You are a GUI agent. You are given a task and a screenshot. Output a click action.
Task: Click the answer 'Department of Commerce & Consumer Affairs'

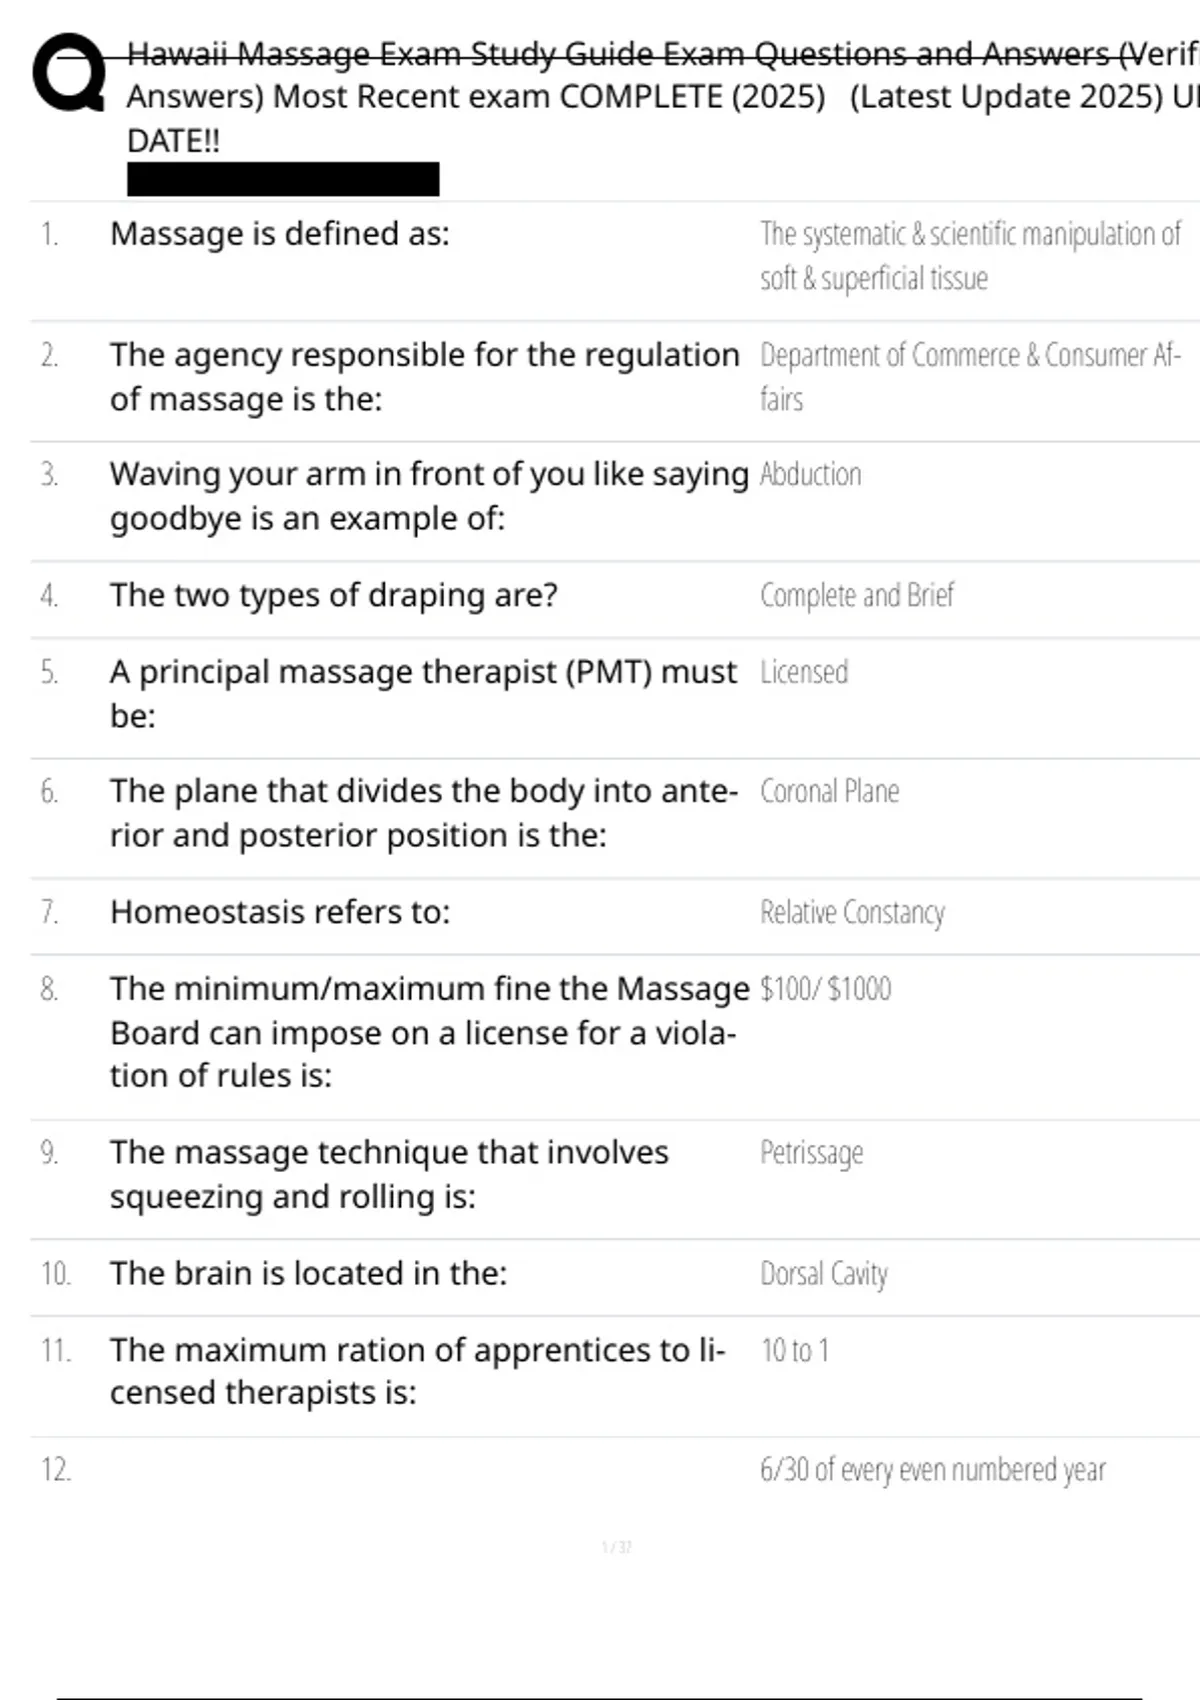point(970,376)
